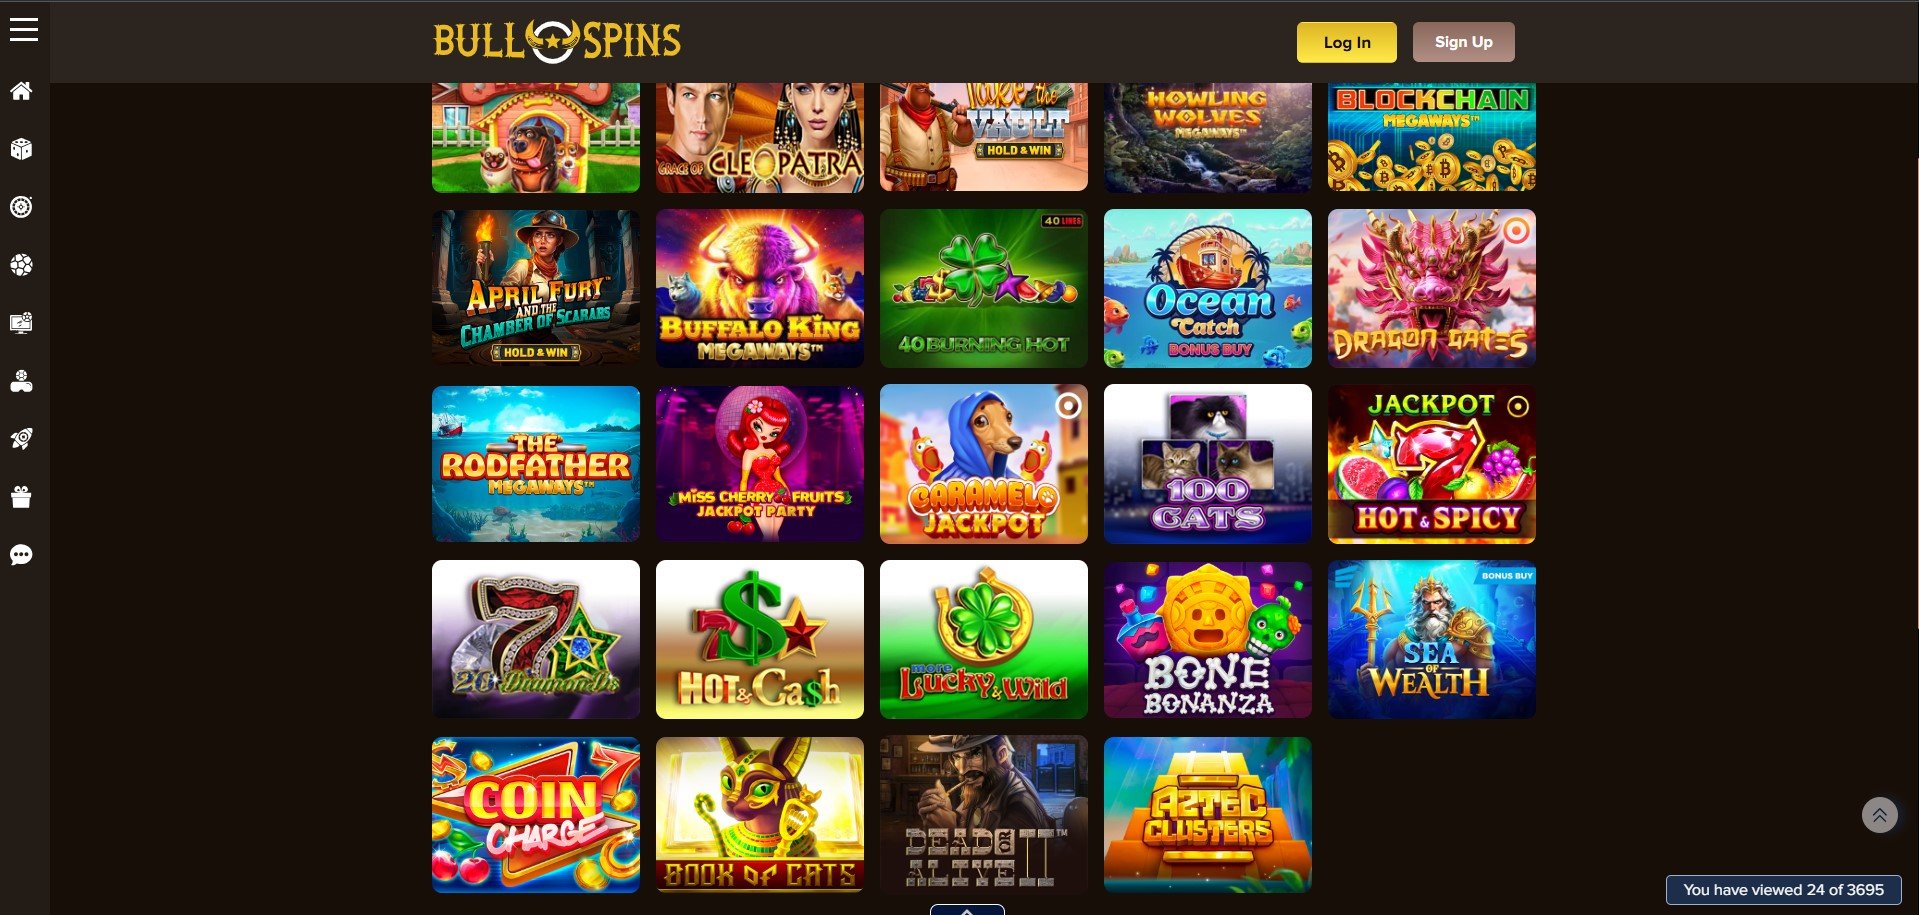Click the Sign Up button
The width and height of the screenshot is (1919, 915).
click(x=1463, y=42)
